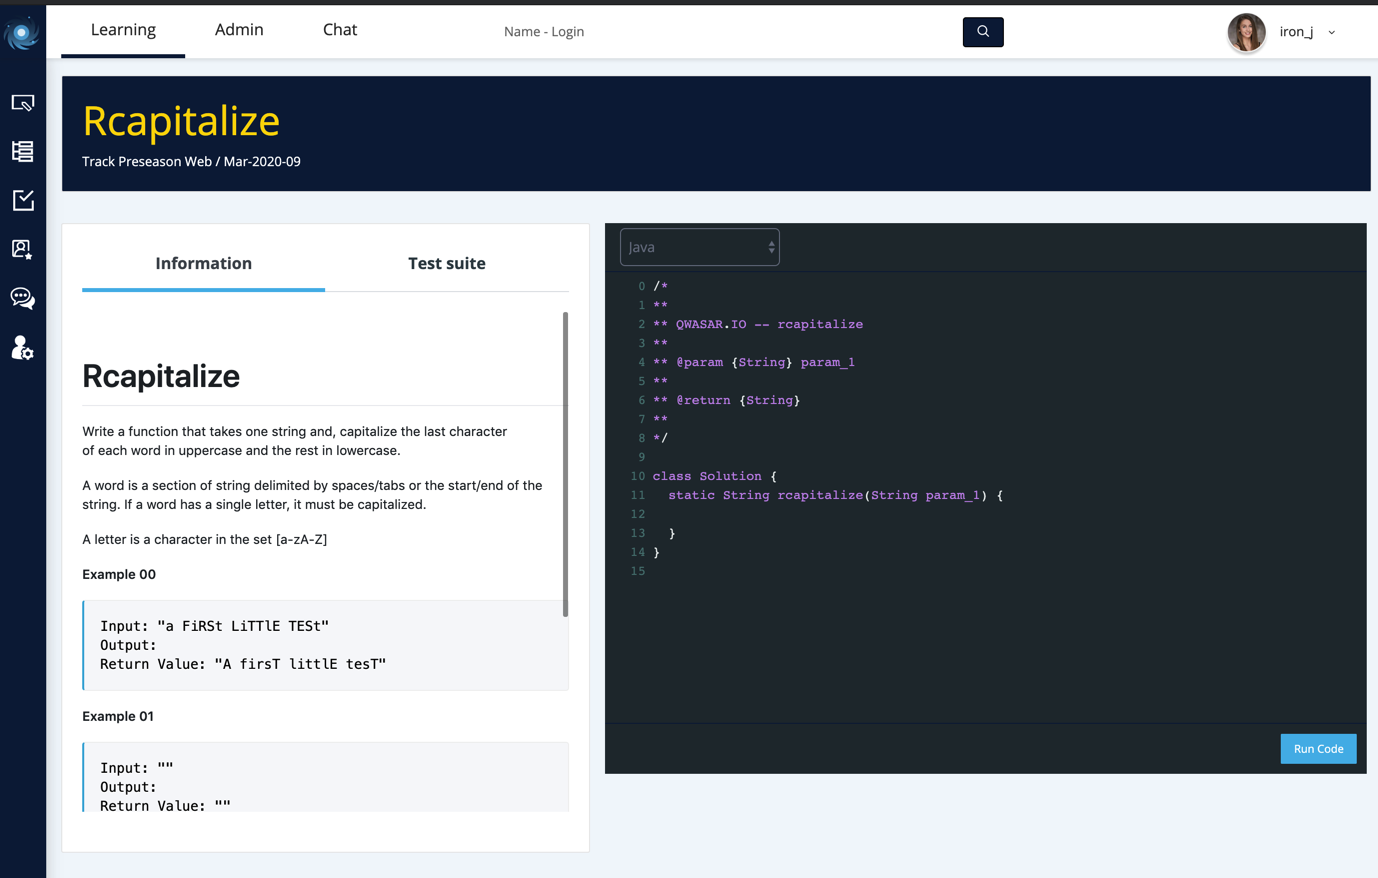1378x878 pixels.
Task: Click the starred profile icon in the sidebar
Action: [x=22, y=249]
